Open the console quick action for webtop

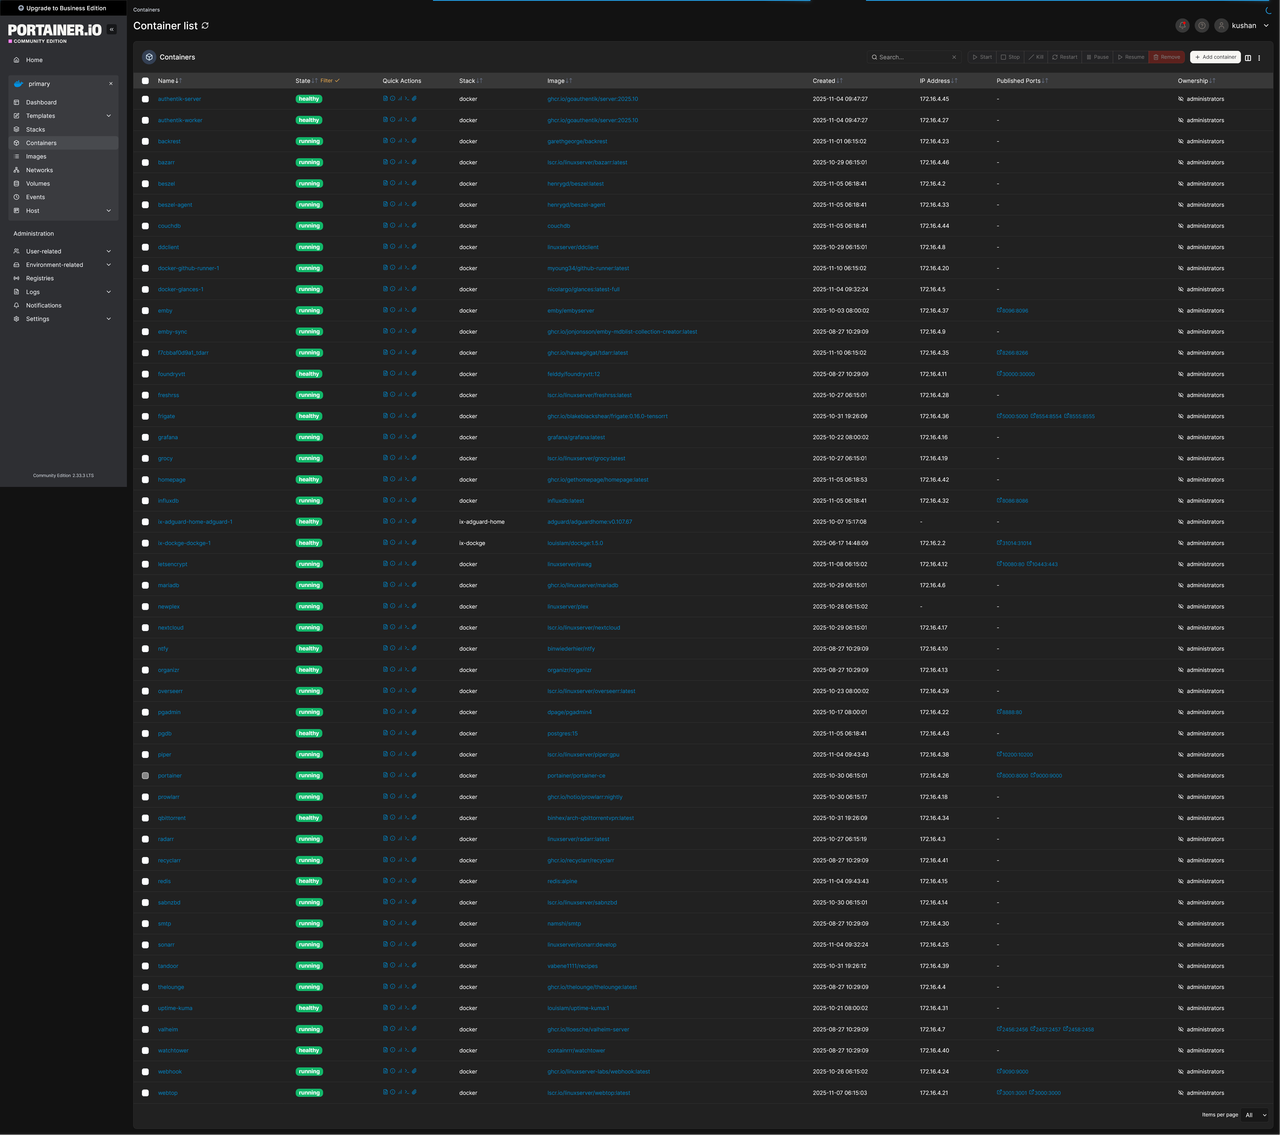click(407, 1093)
